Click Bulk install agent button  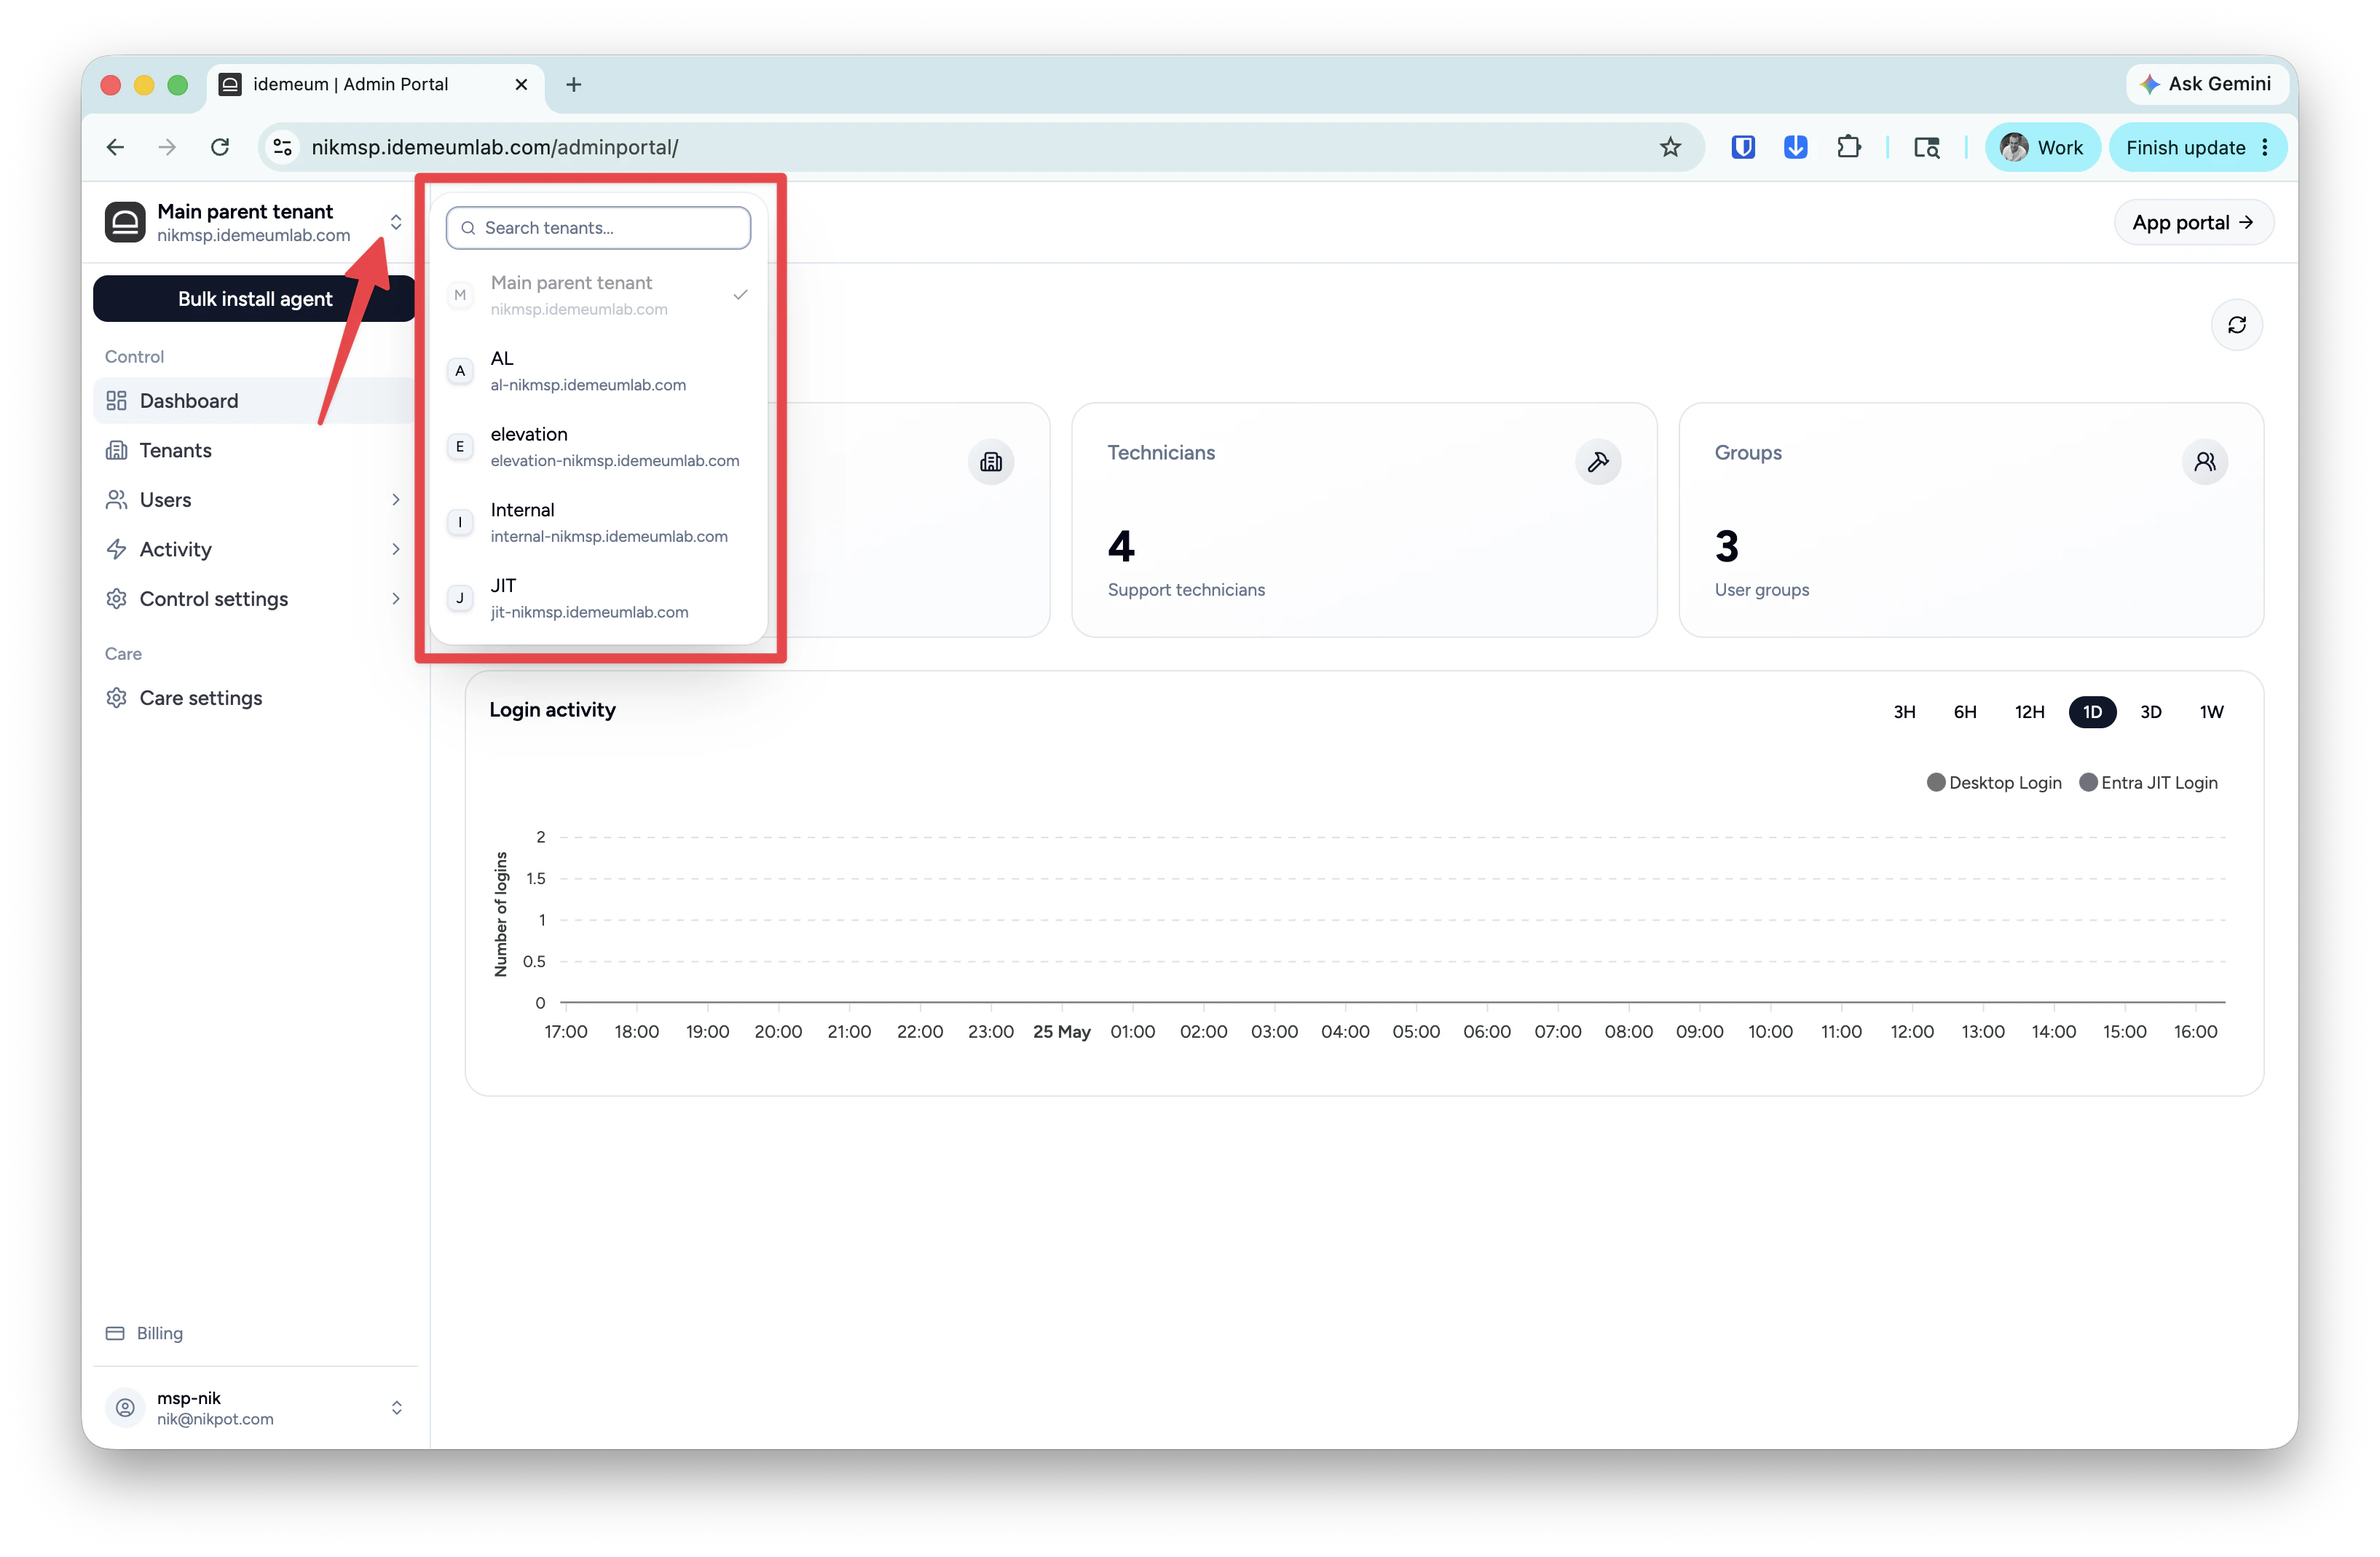[254, 299]
